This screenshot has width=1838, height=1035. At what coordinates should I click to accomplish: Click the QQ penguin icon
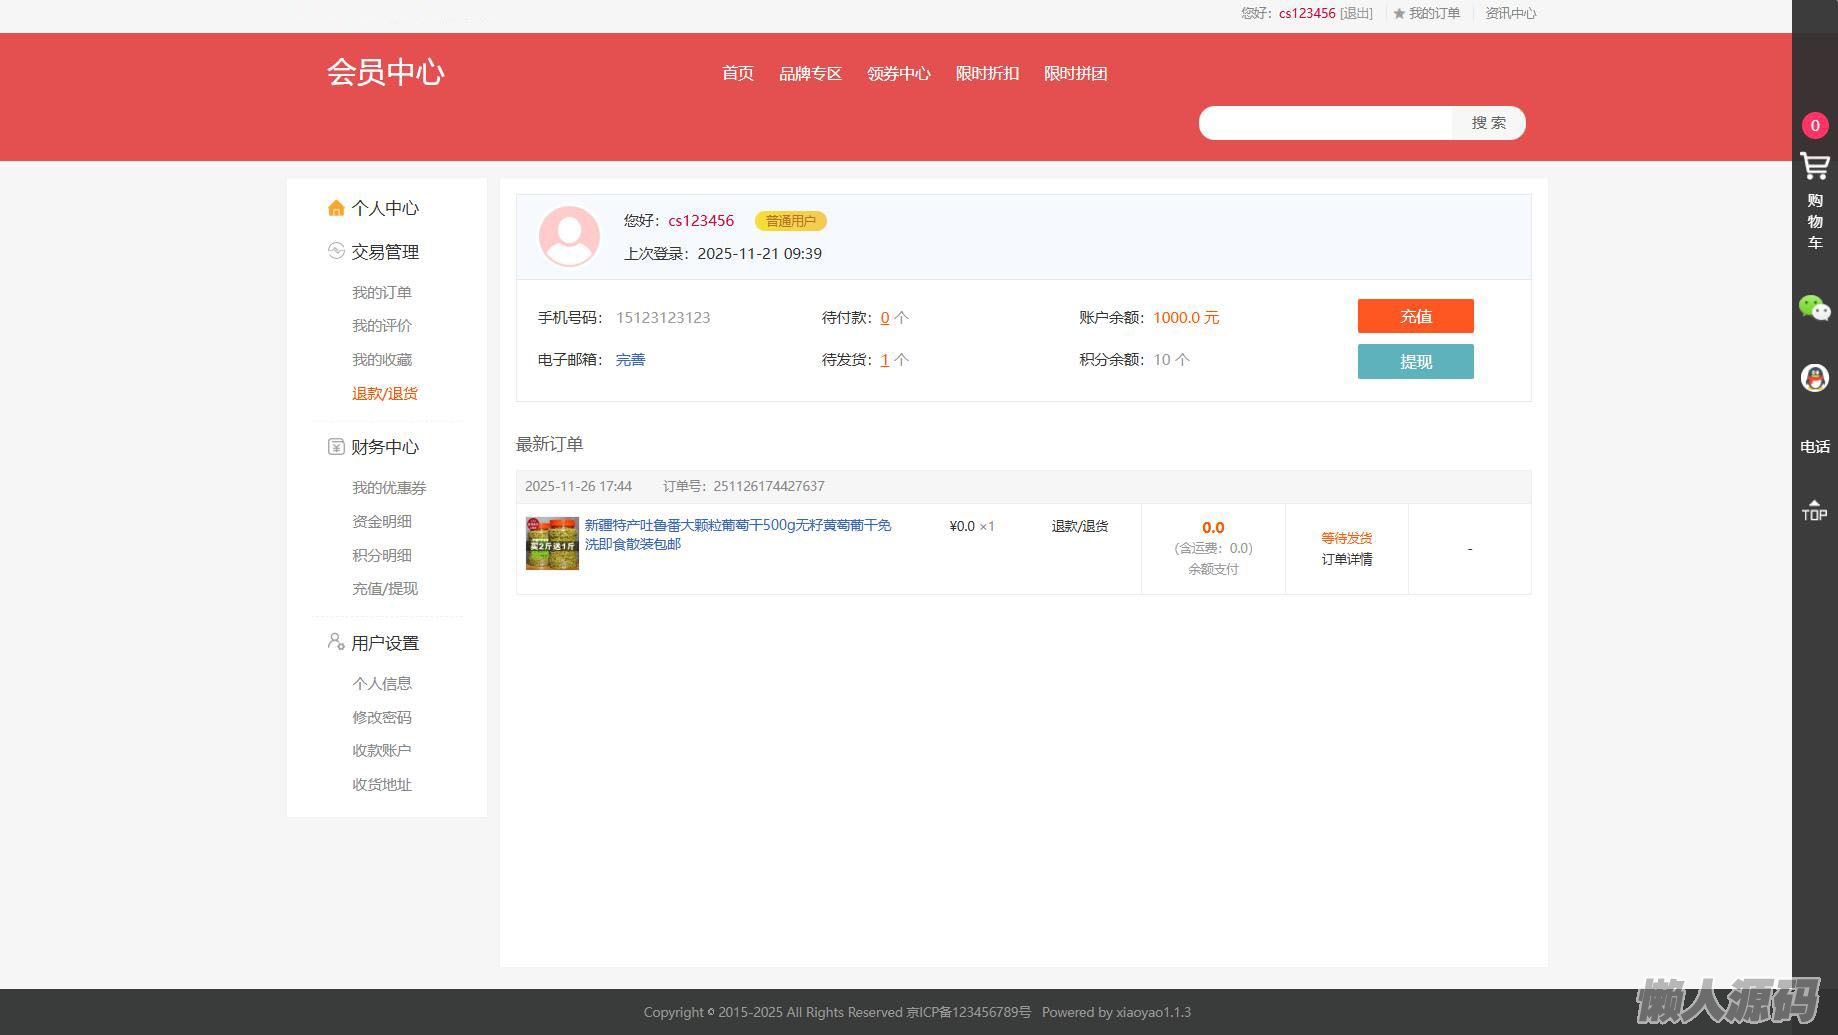1814,378
